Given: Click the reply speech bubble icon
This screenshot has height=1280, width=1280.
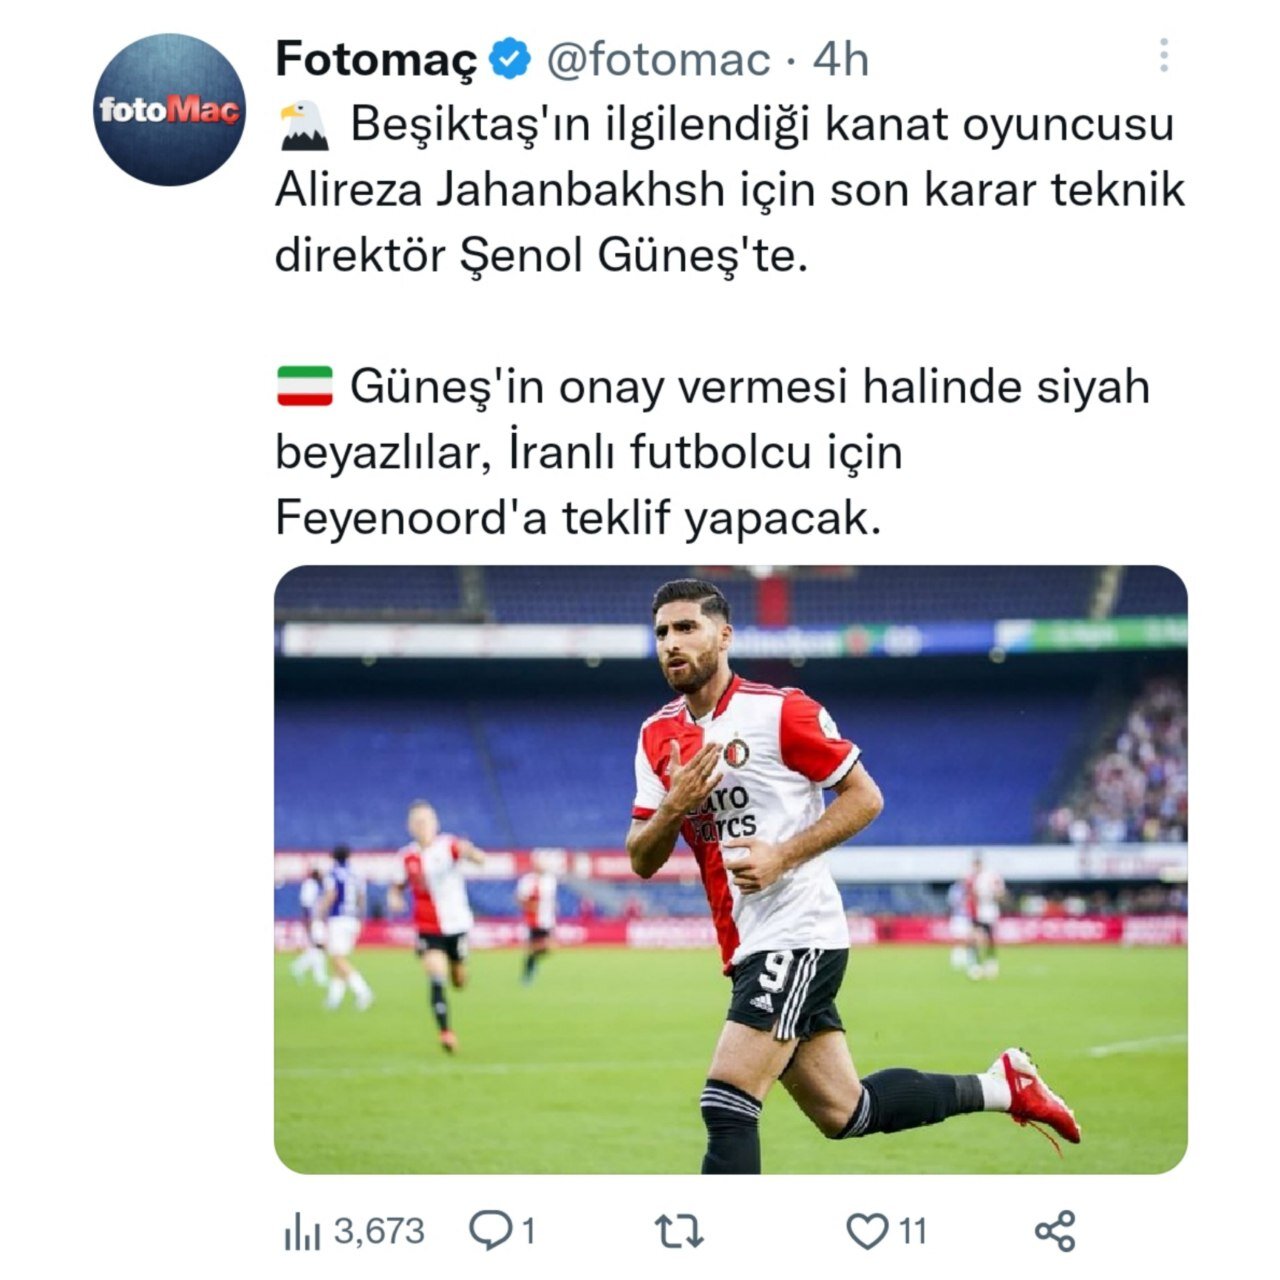Looking at the screenshot, I should coord(491,1231).
